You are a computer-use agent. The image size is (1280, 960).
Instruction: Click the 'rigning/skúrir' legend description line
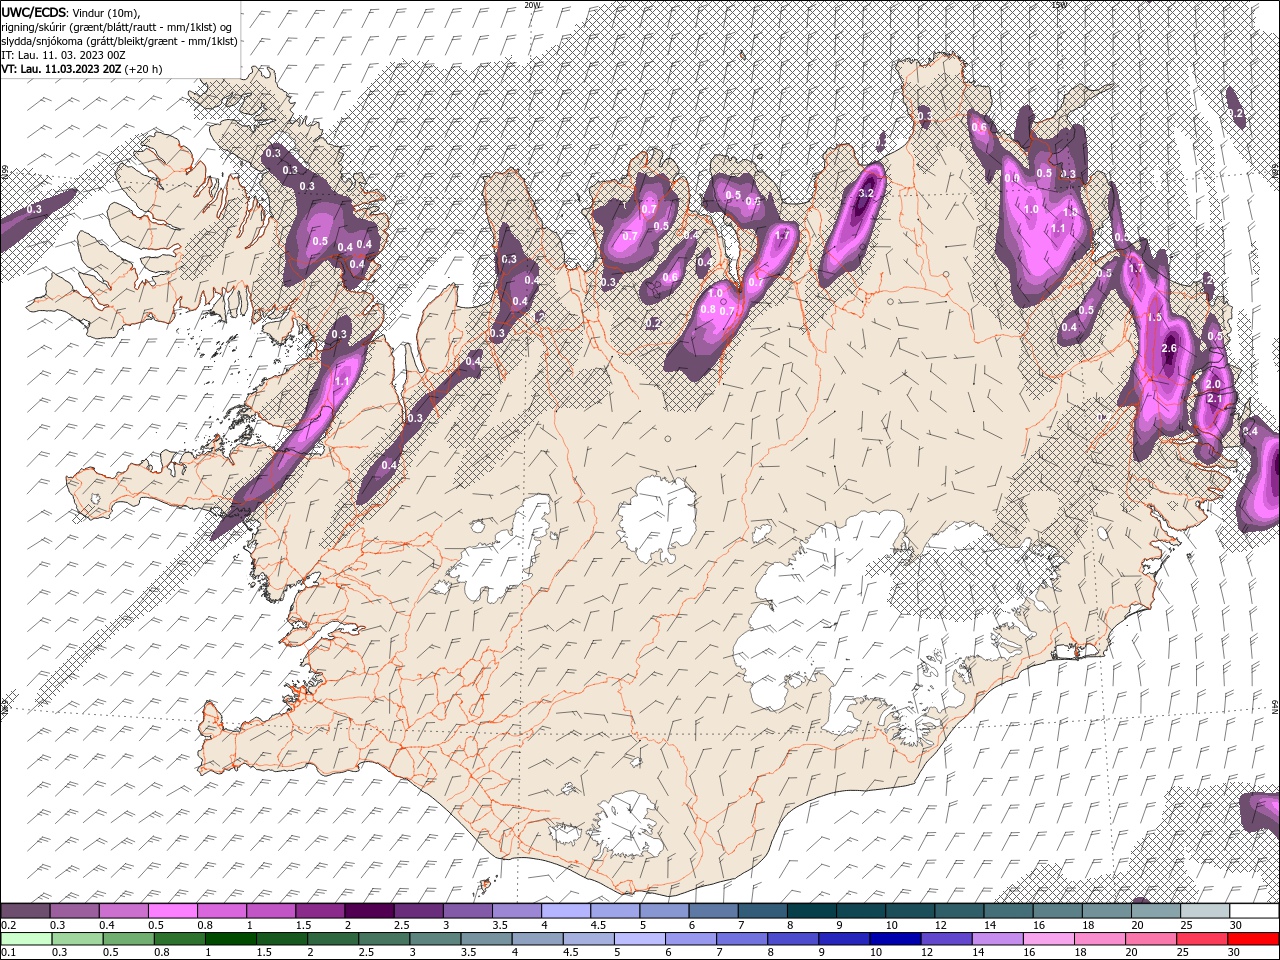click(116, 27)
